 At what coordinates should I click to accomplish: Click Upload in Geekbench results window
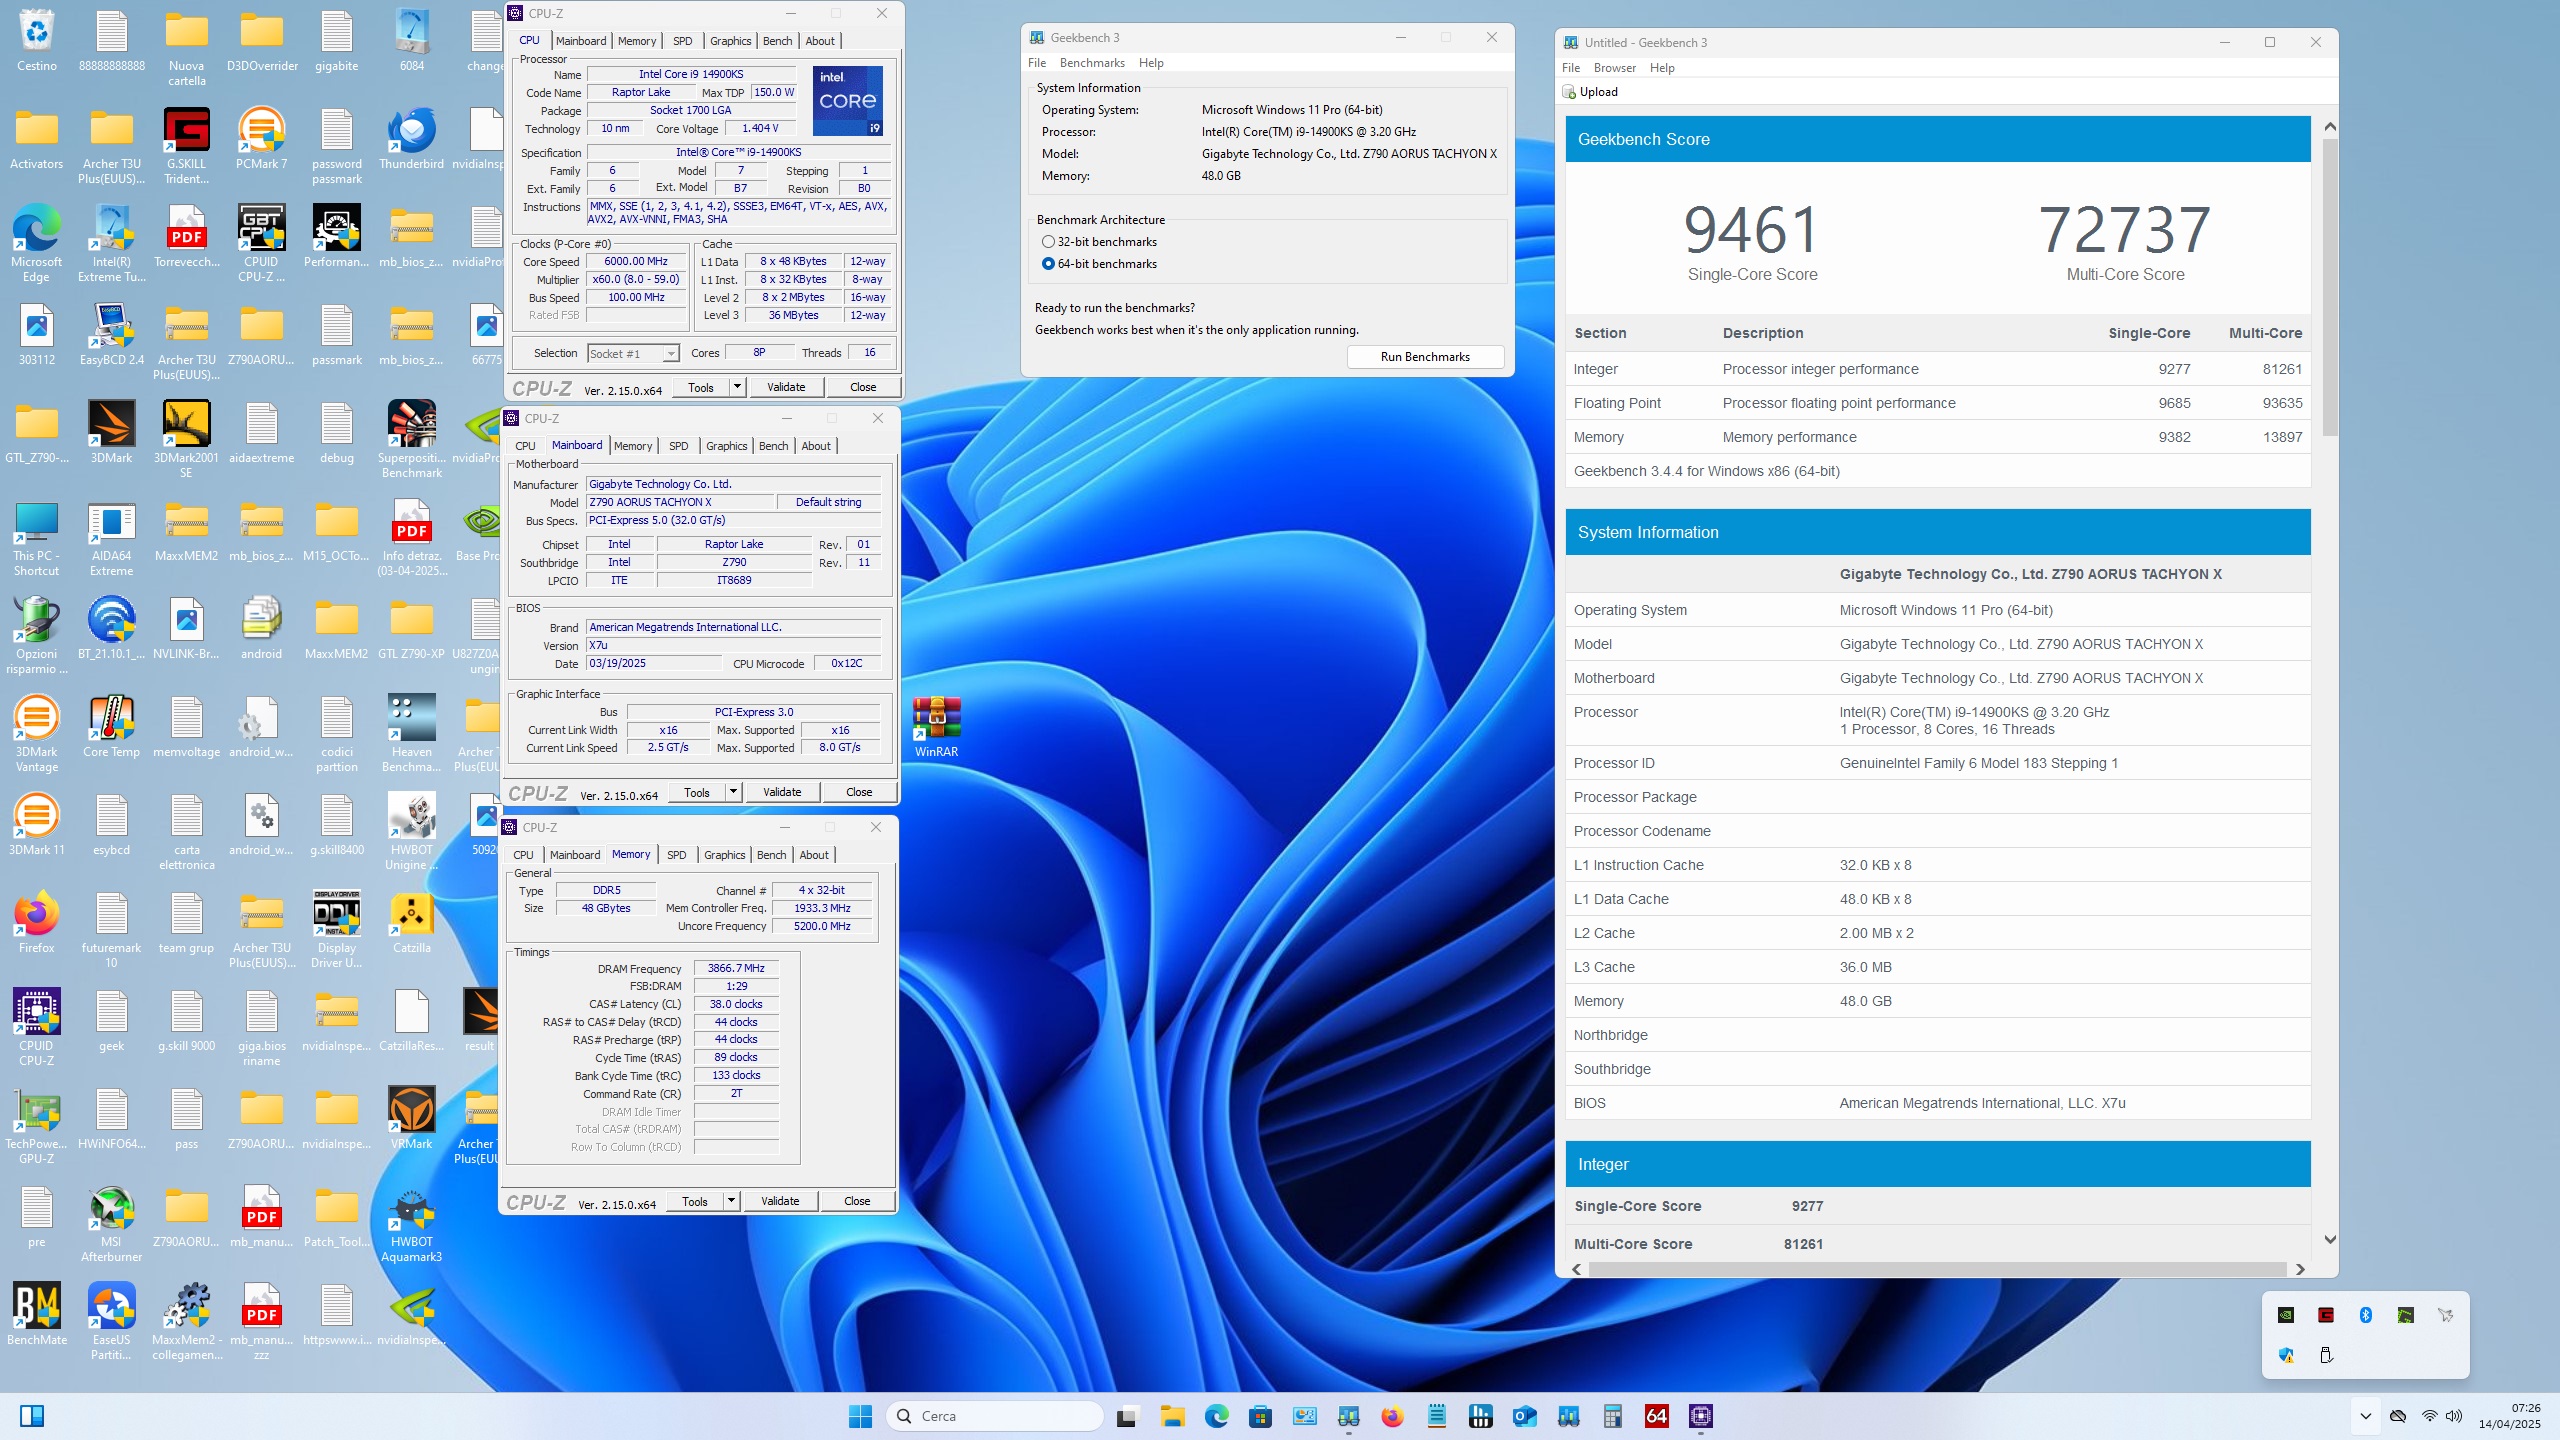point(1590,92)
